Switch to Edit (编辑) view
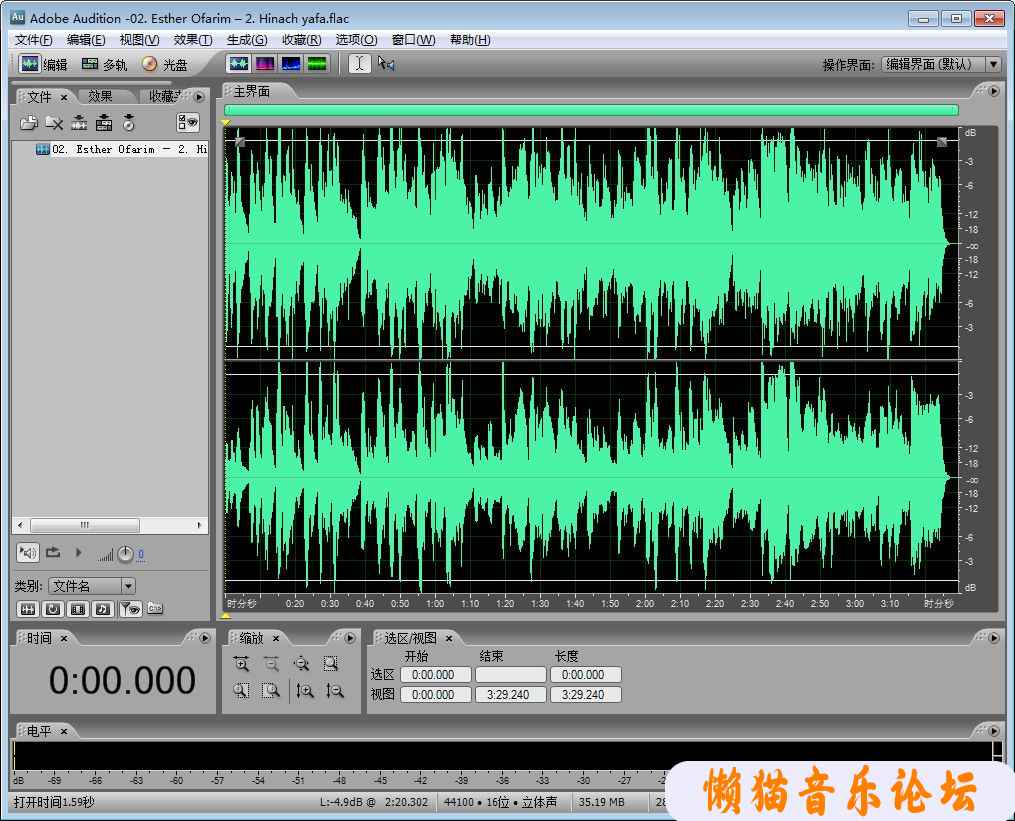Image resolution: width=1015 pixels, height=821 pixels. [44, 64]
